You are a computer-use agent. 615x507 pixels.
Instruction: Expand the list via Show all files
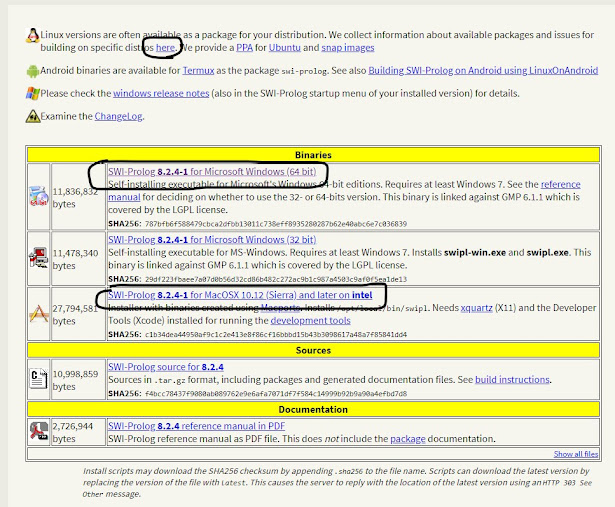574,453
